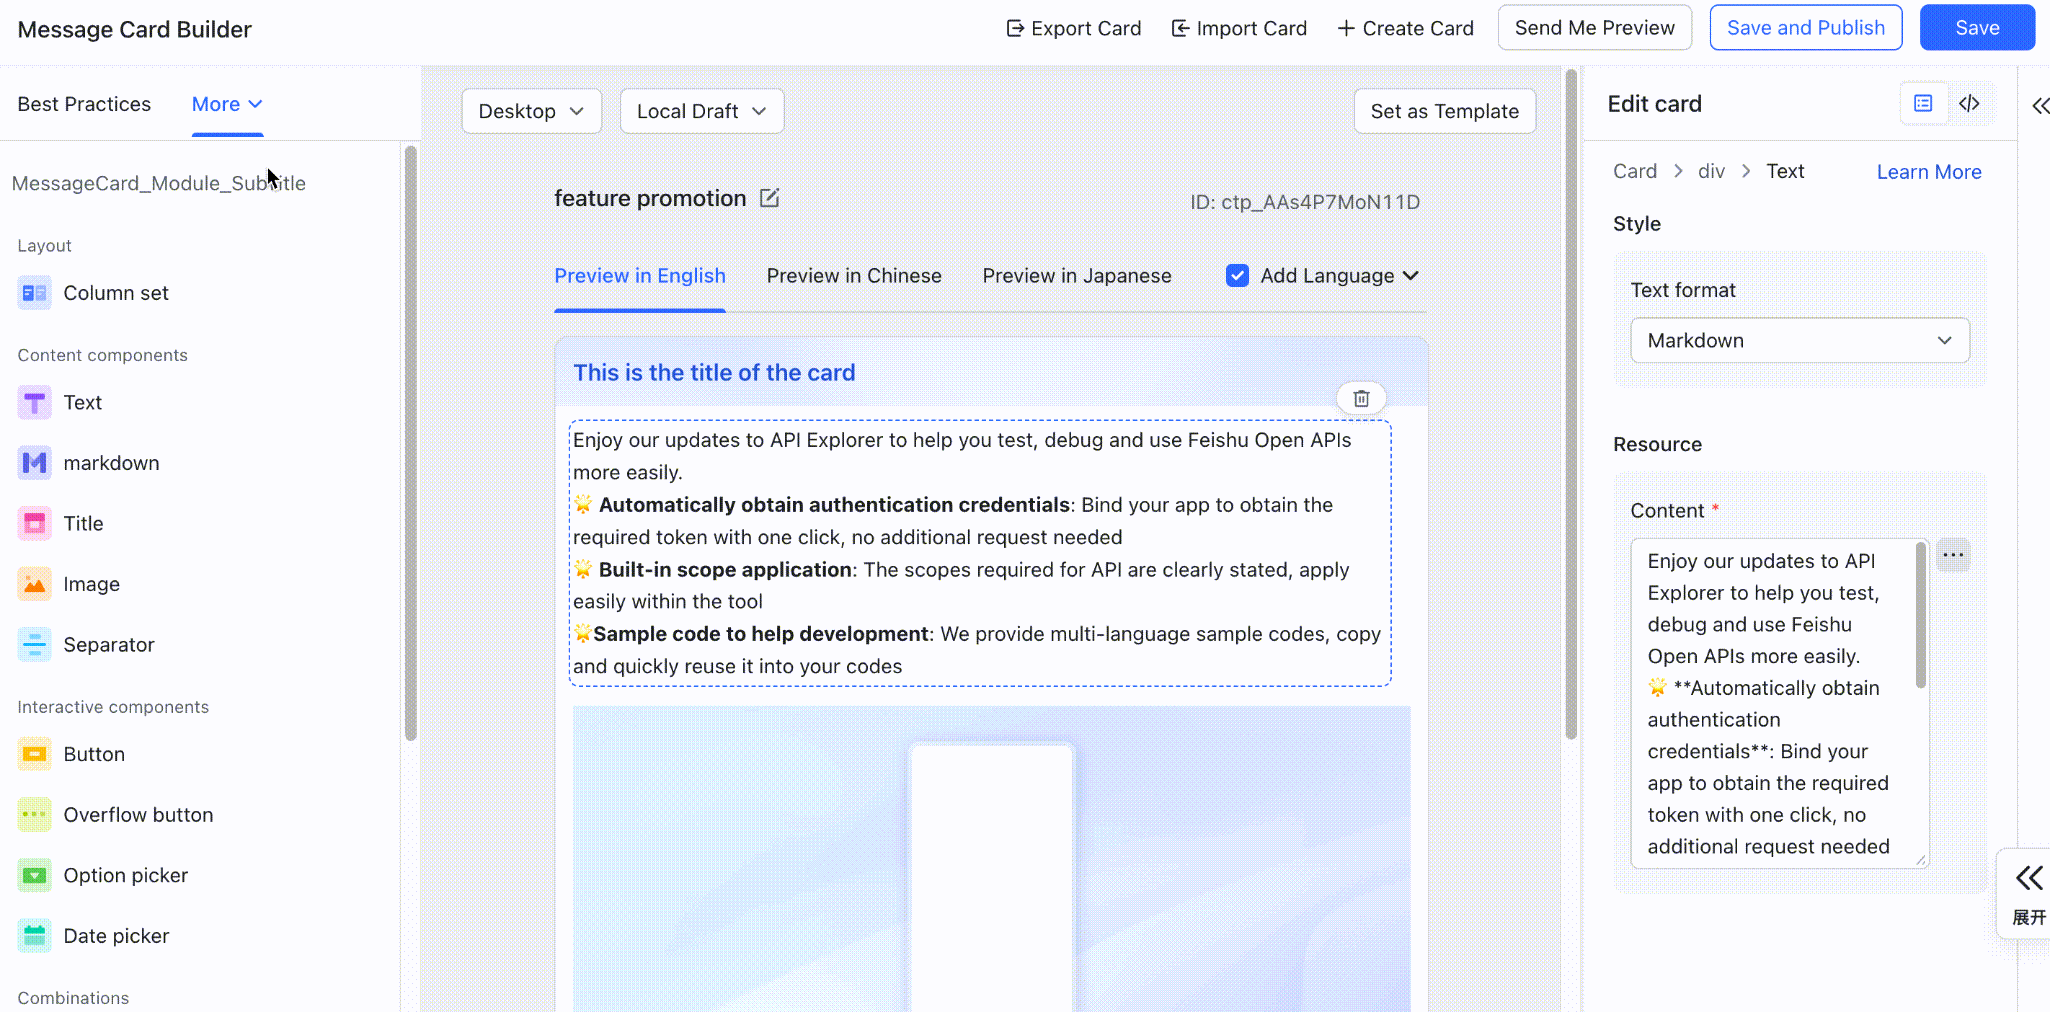Click the blue Save button
The image size is (2050, 1012).
coord(1977,28)
